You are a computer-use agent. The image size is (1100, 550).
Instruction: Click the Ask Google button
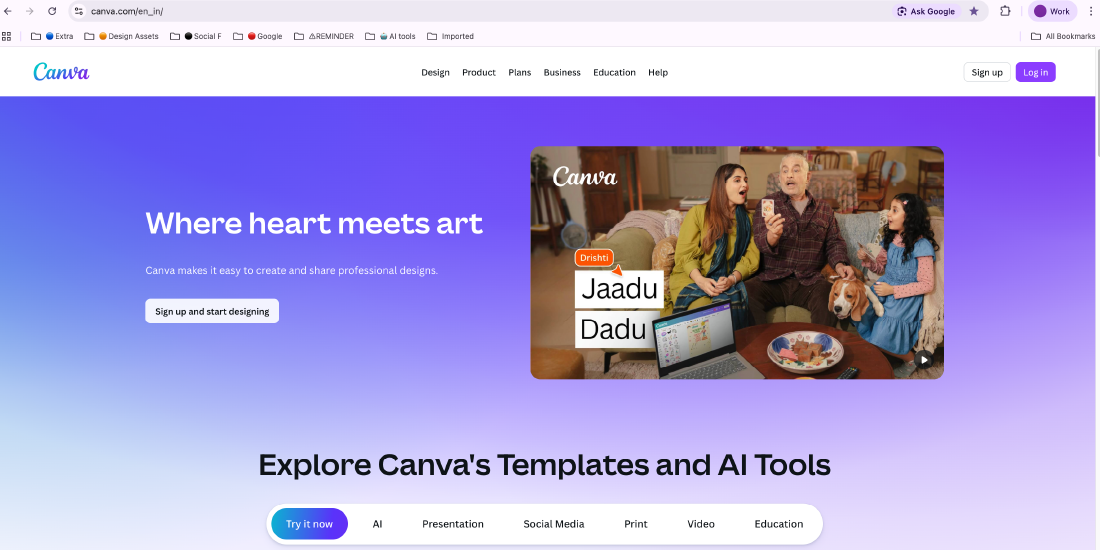[x=925, y=11]
